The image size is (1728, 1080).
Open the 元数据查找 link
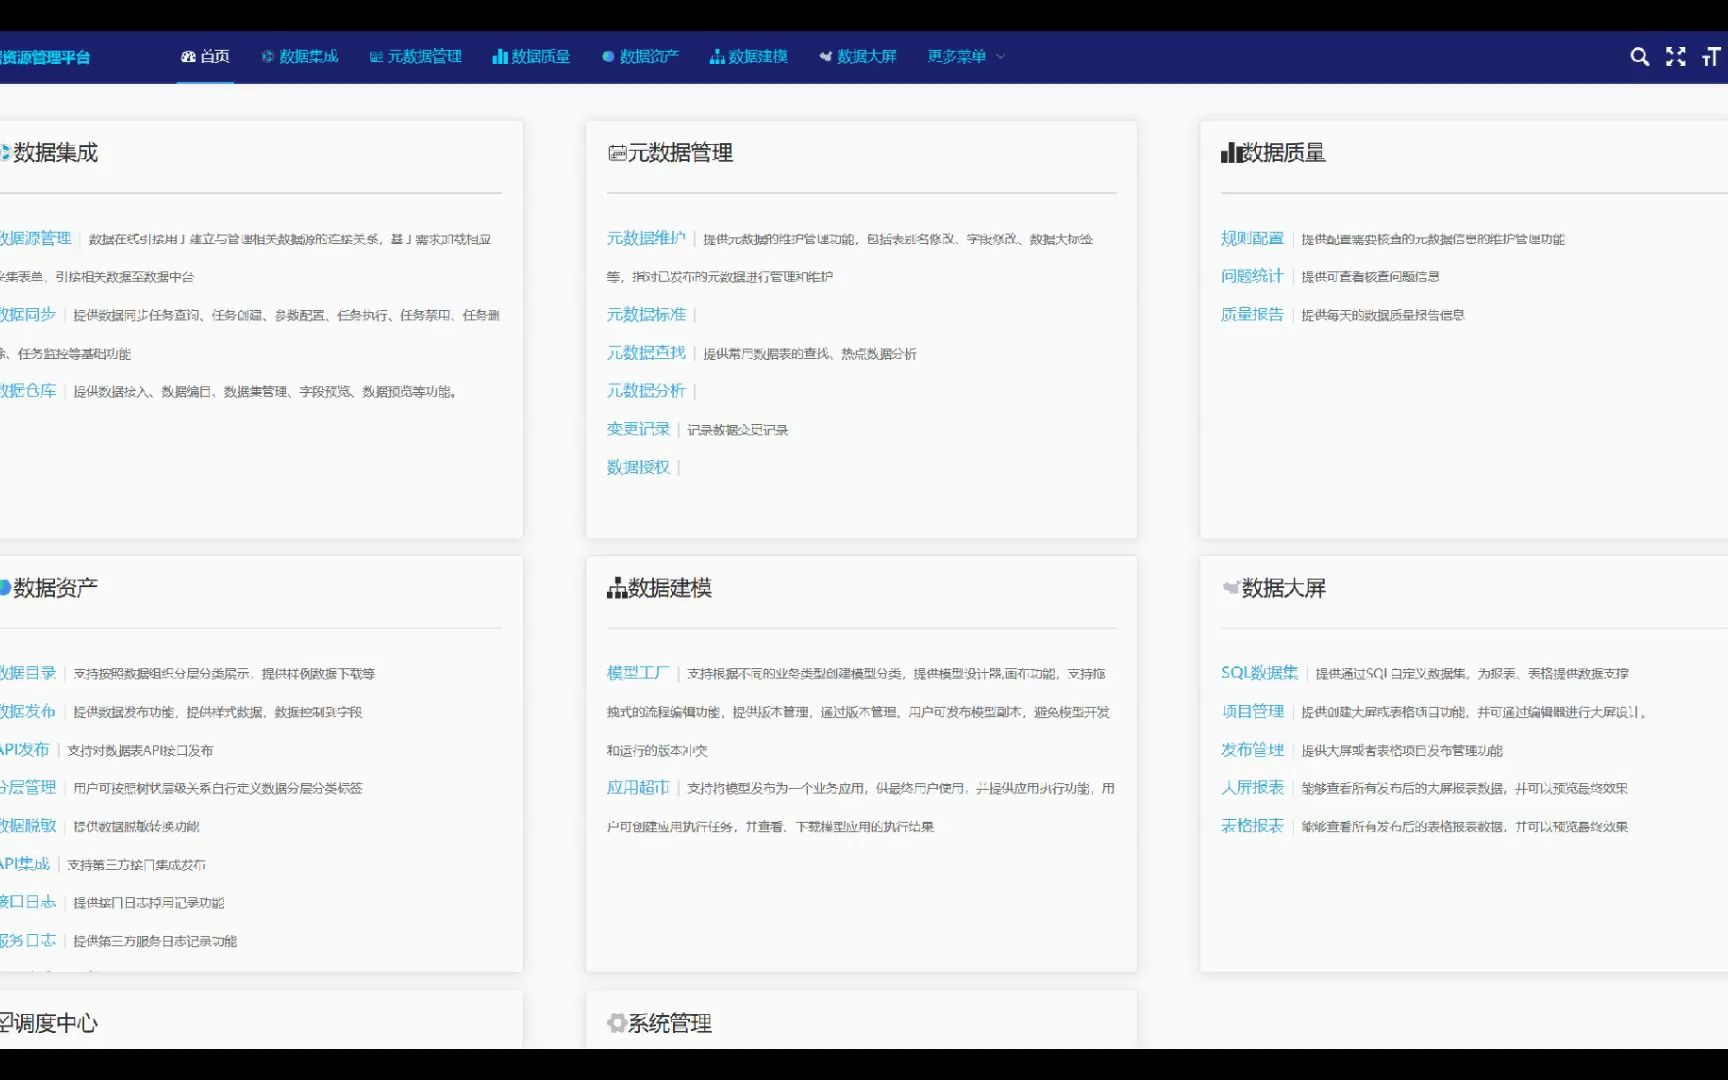click(x=646, y=353)
